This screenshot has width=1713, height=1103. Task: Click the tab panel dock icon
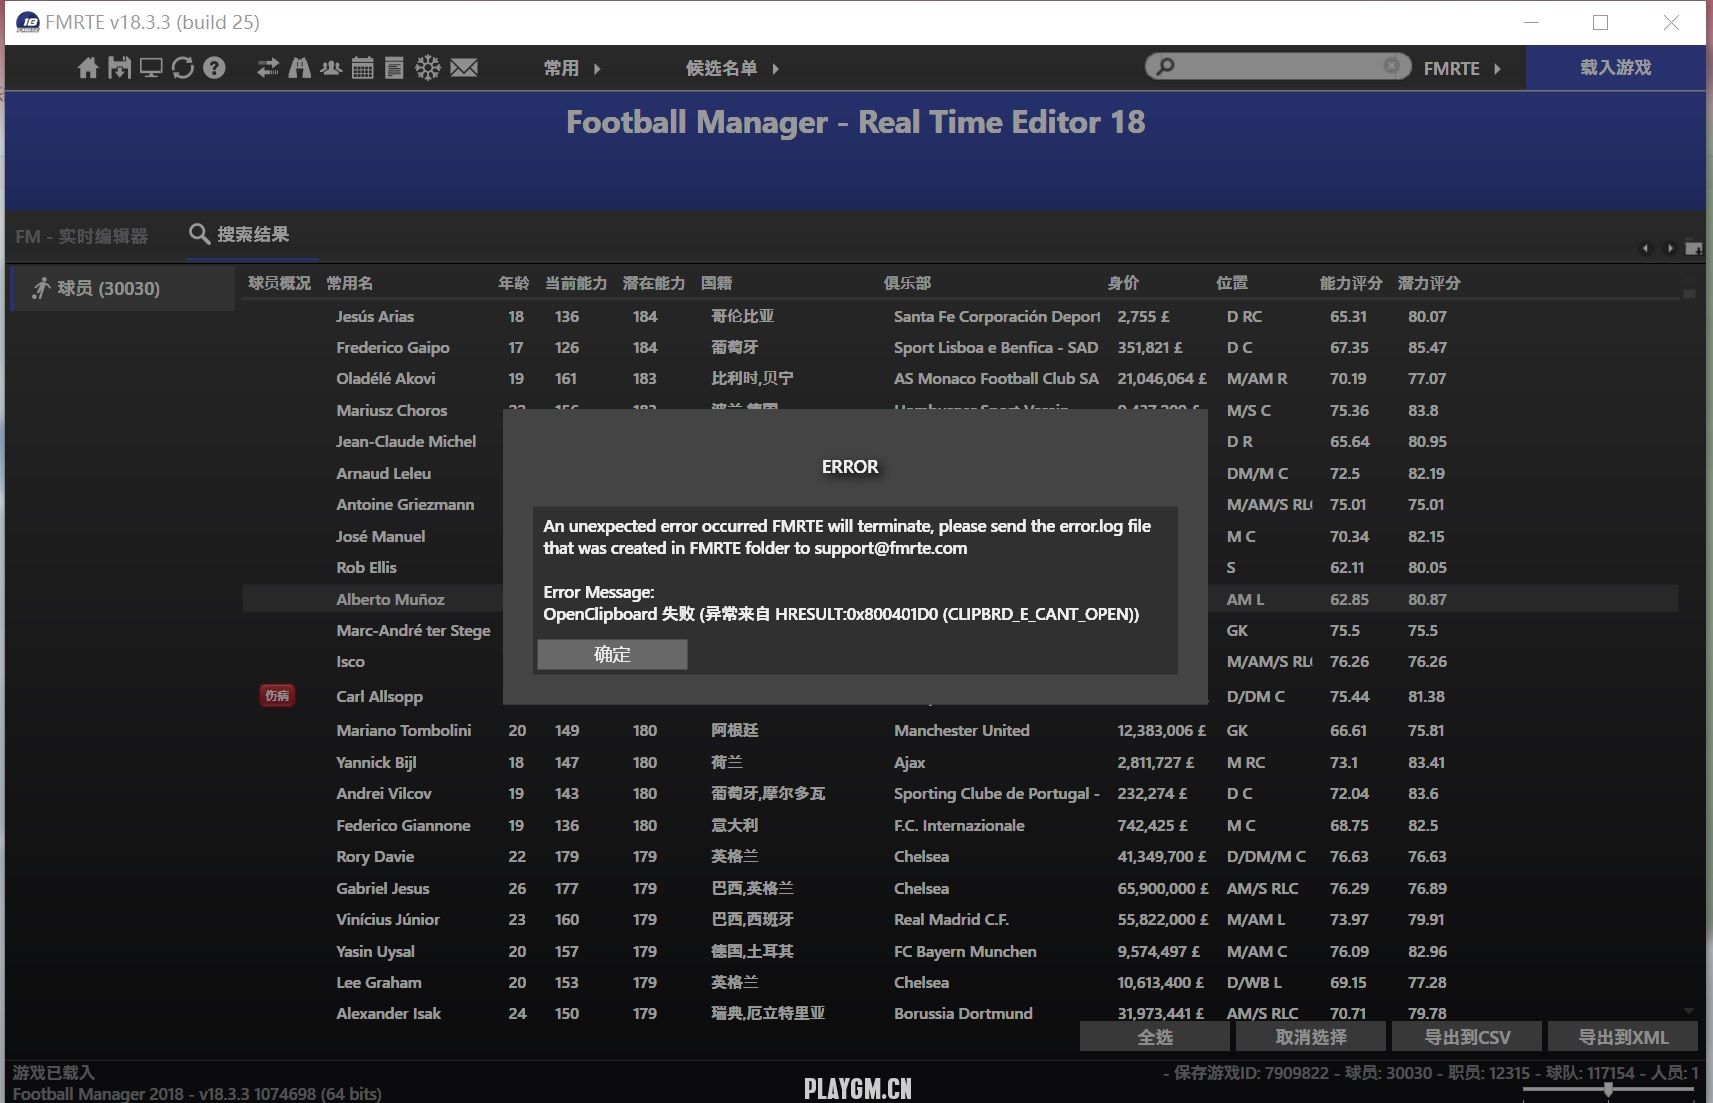[x=1694, y=248]
